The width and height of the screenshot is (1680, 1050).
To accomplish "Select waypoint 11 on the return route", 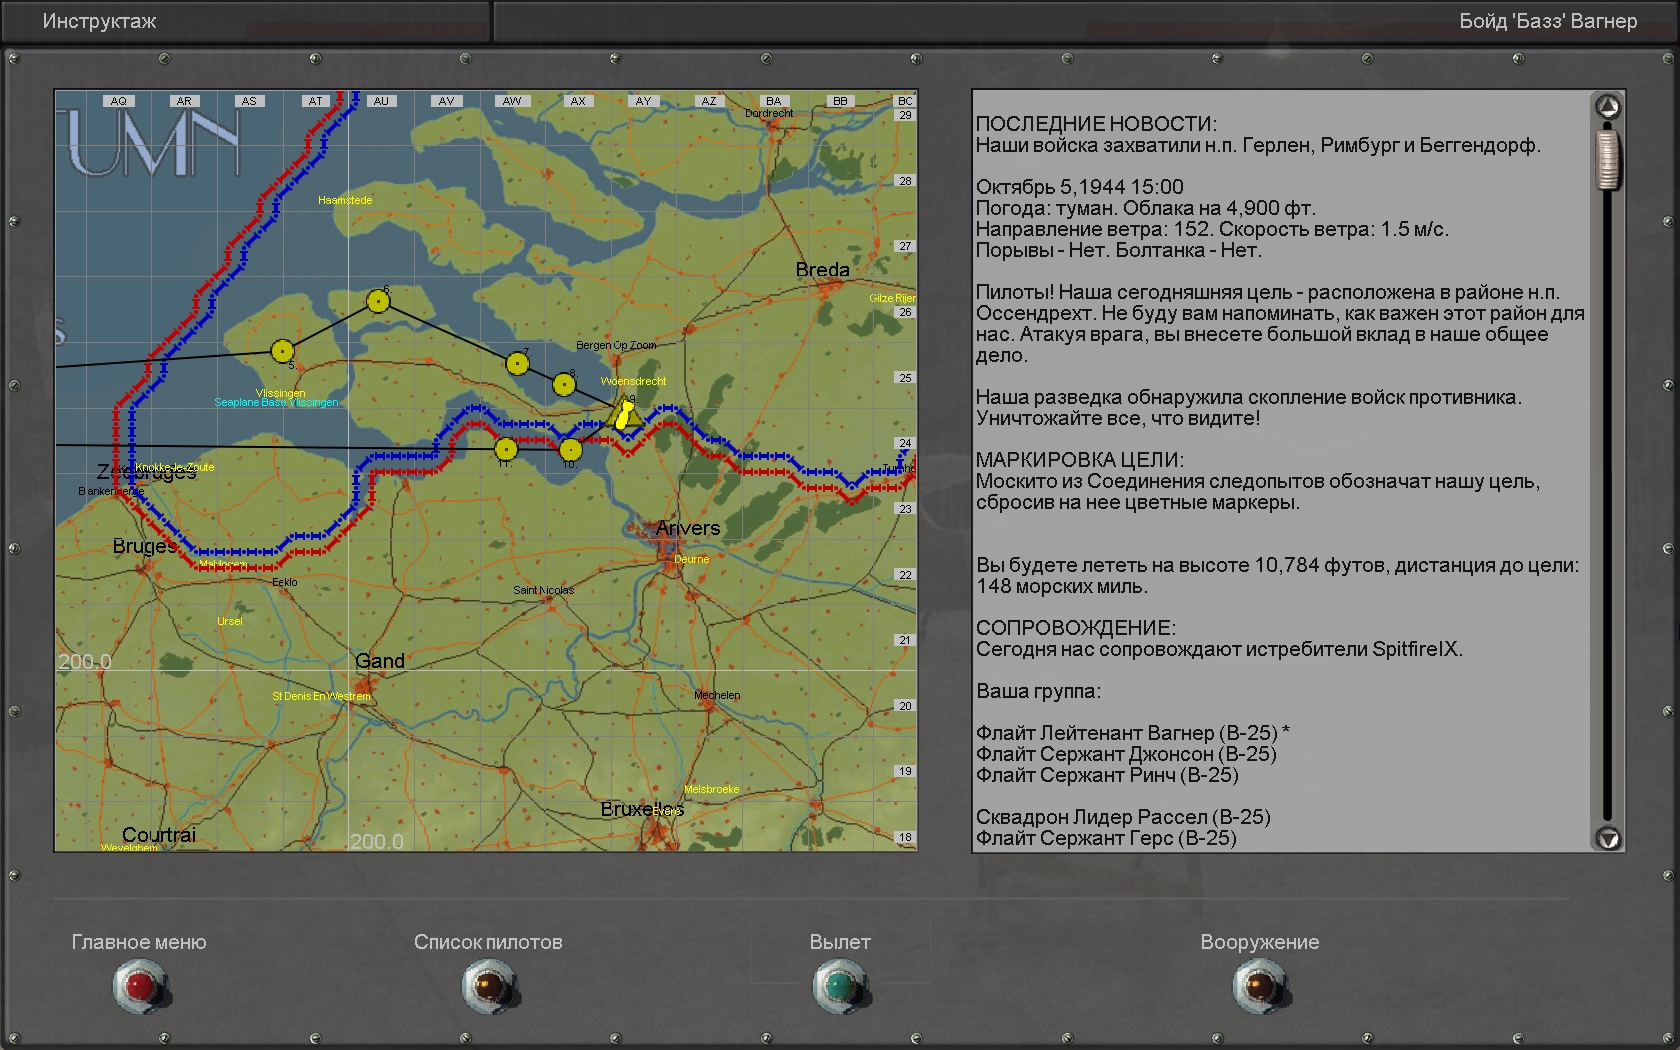I will pos(506,449).
